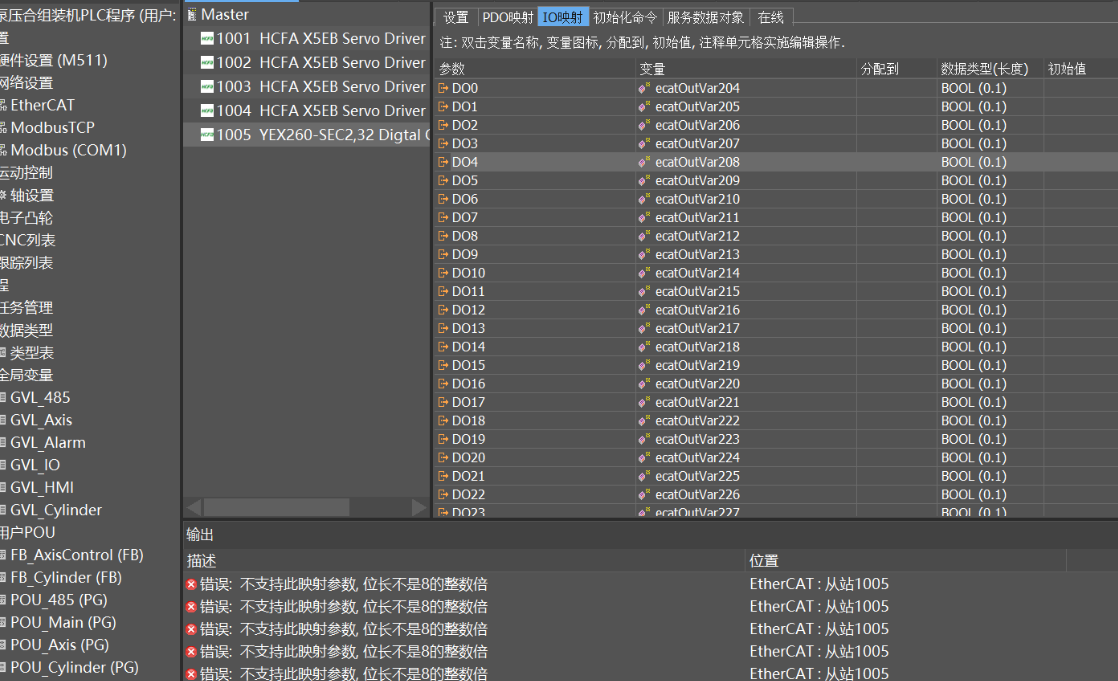Click the ModbusTCP icon in sidebar
Viewport: 1118px width, 681px height.
click(x=3, y=128)
